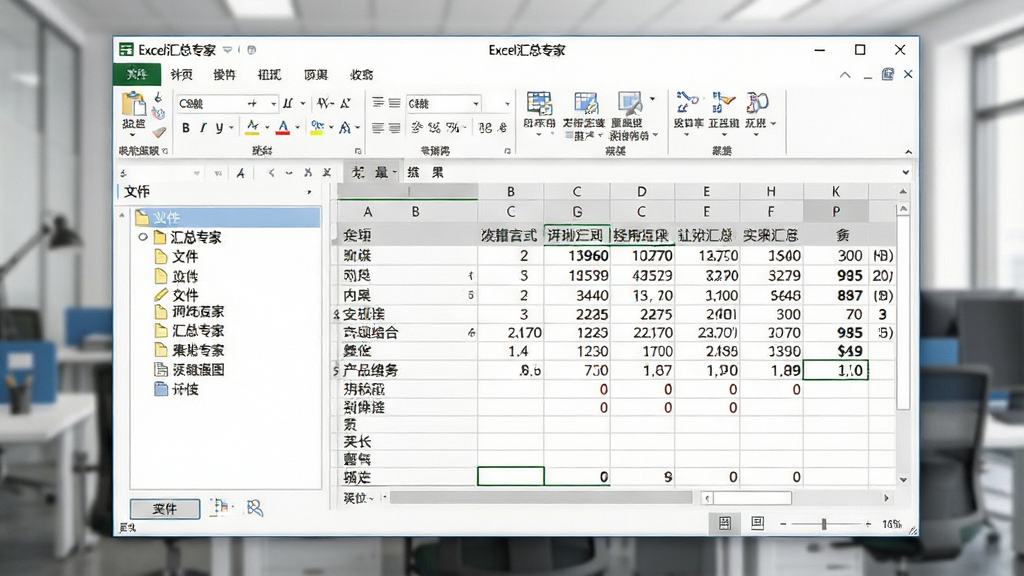Image resolution: width=1024 pixels, height=576 pixels.
Task: Open the font name combo box
Action: 227,103
